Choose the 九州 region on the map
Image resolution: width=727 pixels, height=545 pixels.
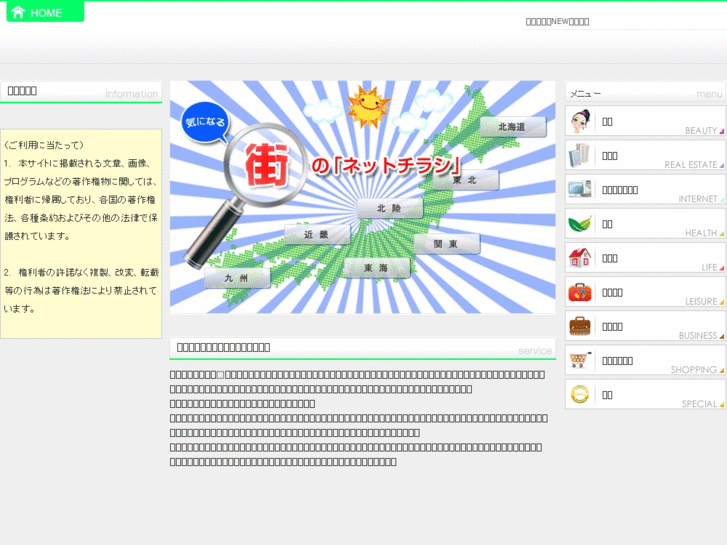tap(237, 278)
